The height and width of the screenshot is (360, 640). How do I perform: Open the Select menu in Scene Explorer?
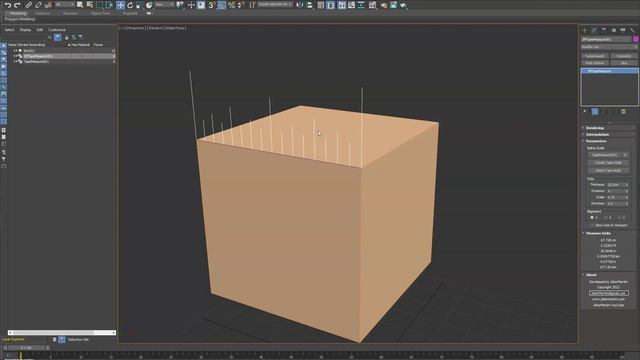coord(9,30)
